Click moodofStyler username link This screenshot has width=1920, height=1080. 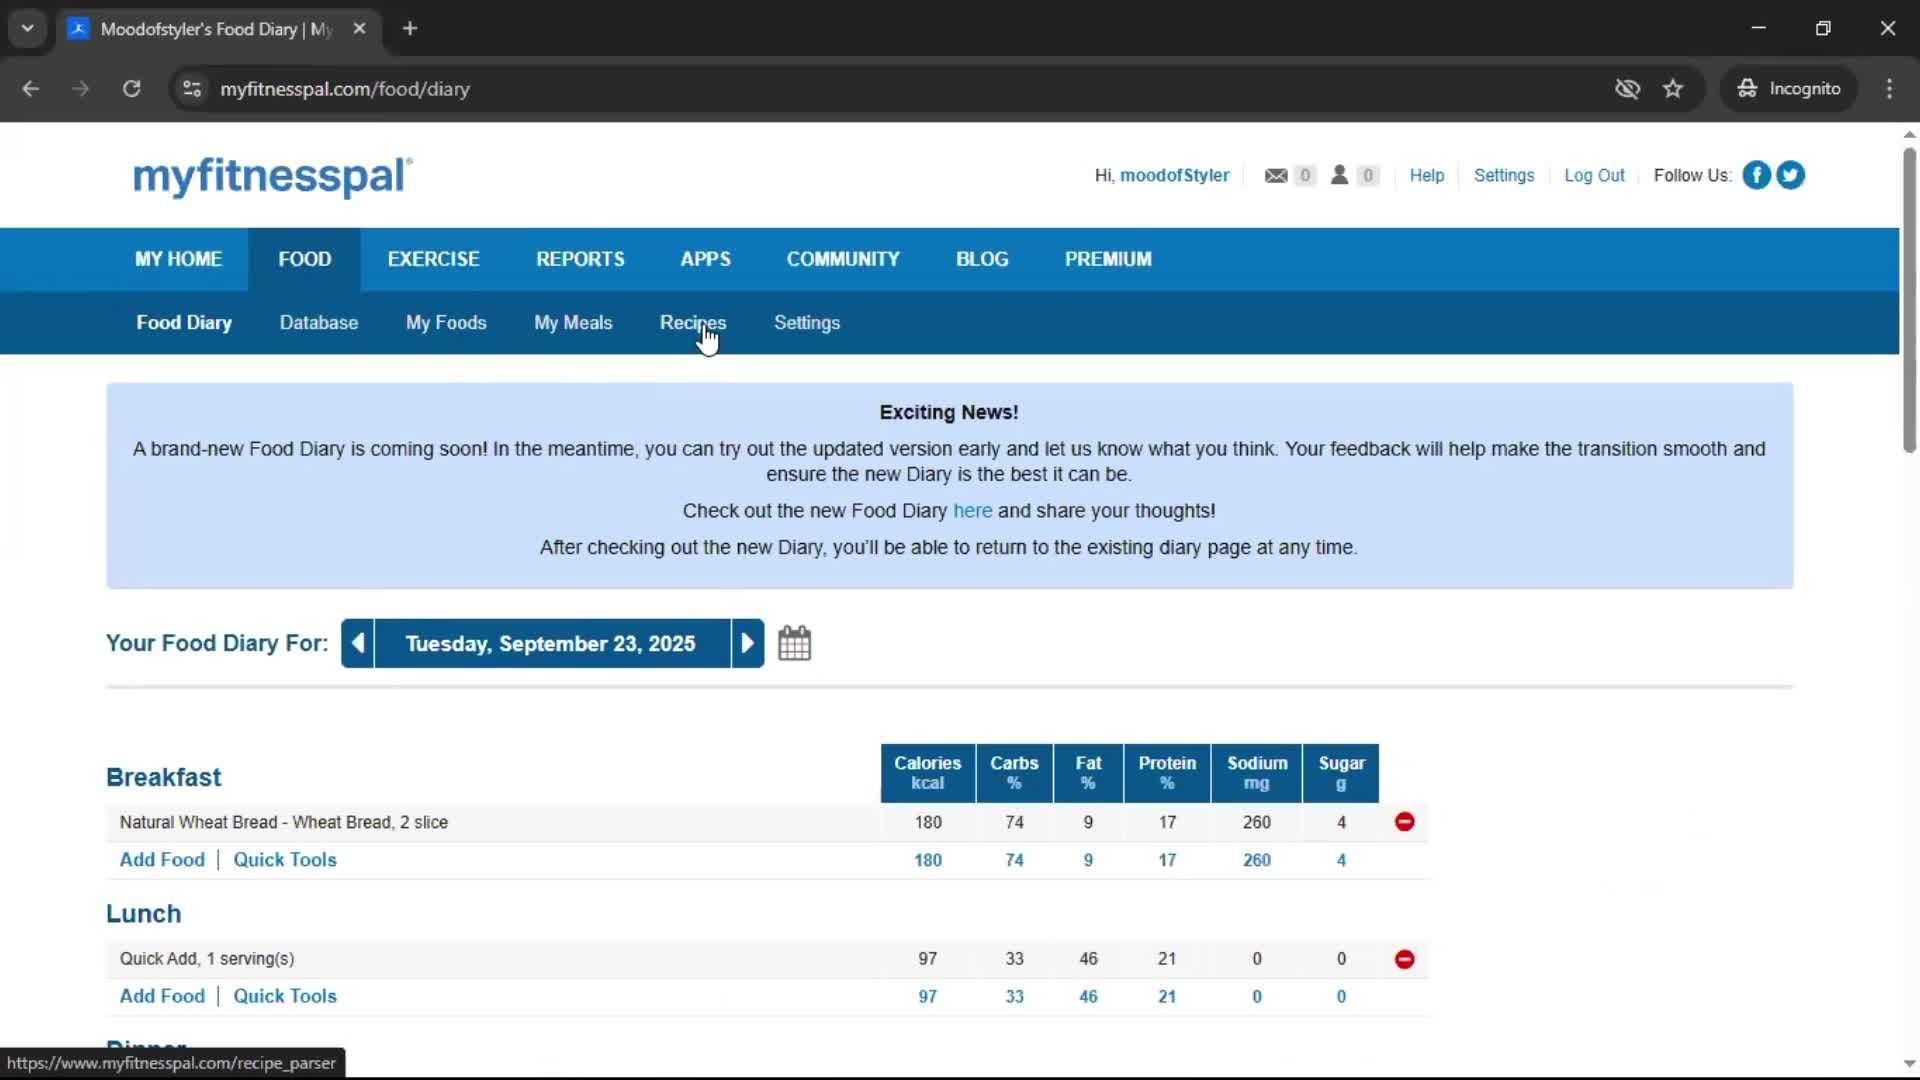(x=1174, y=175)
